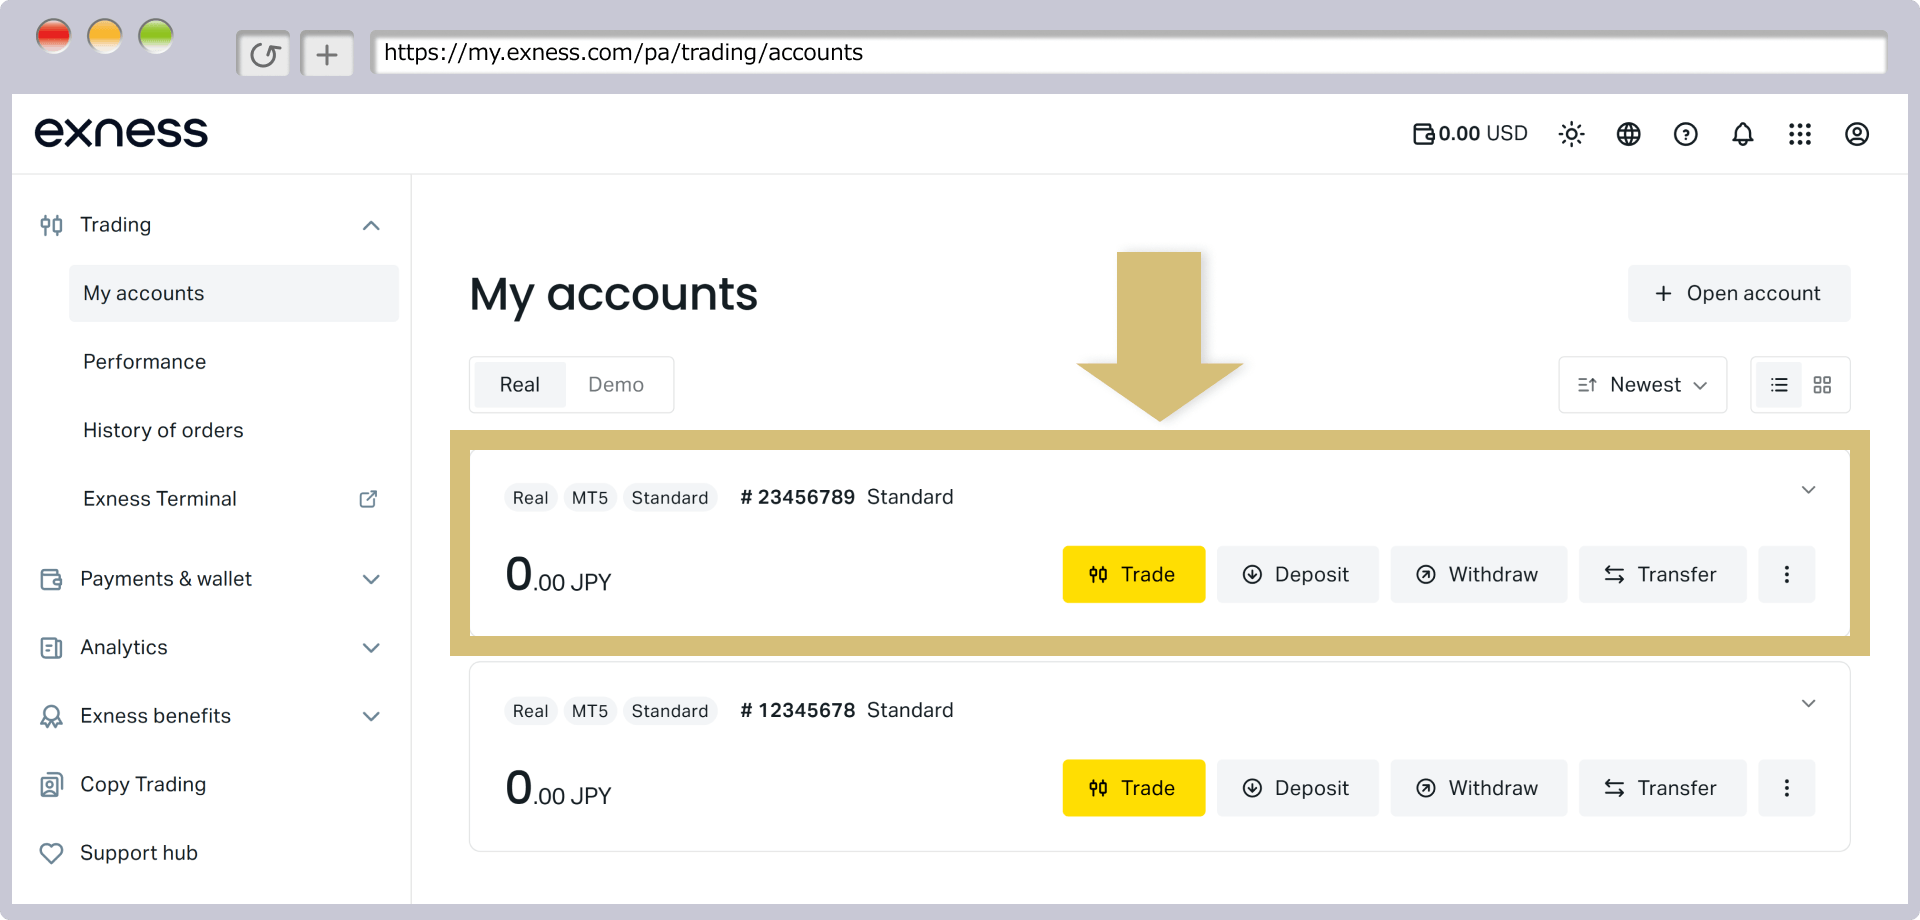Click Deposit for account 12345678
Screen dimensions: 1920x920
[x=1297, y=788]
